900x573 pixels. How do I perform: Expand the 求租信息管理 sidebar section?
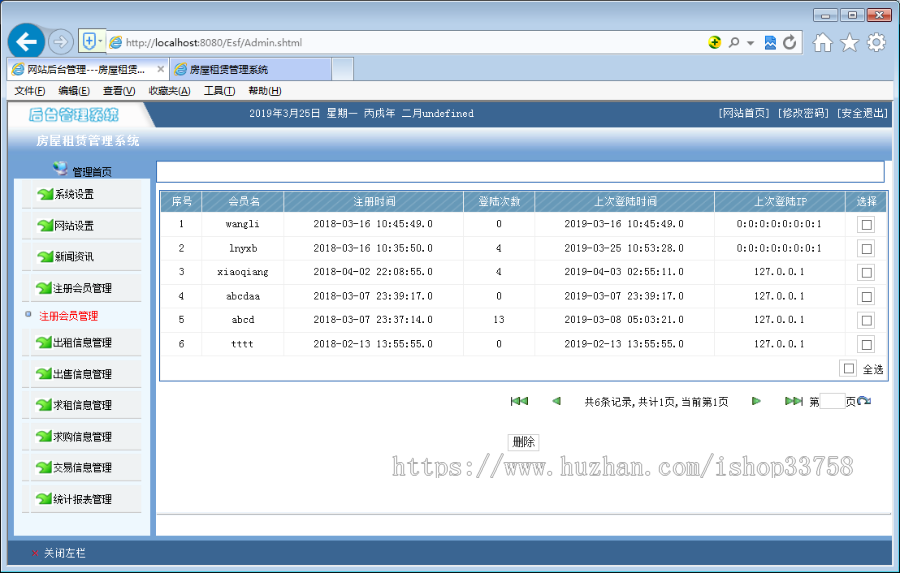click(82, 405)
